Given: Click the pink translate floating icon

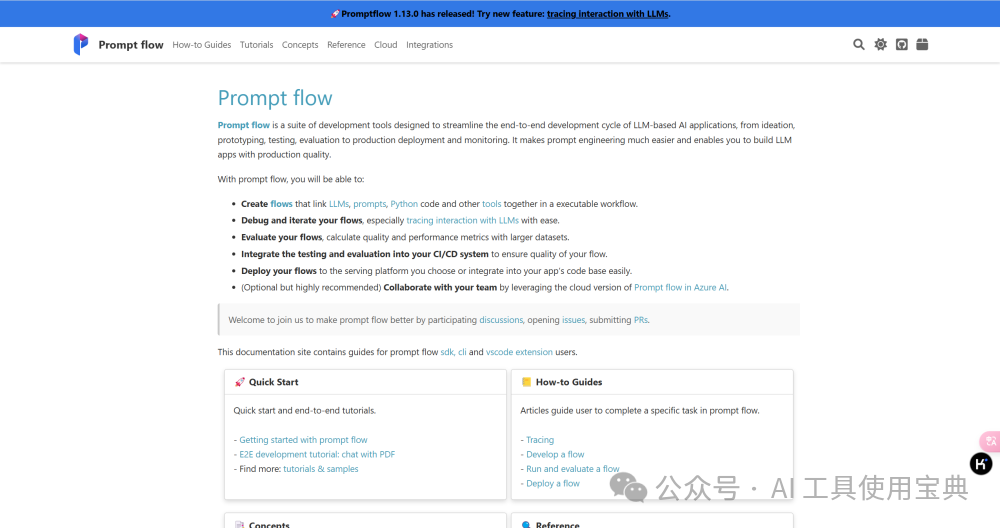Looking at the screenshot, I should pos(989,440).
